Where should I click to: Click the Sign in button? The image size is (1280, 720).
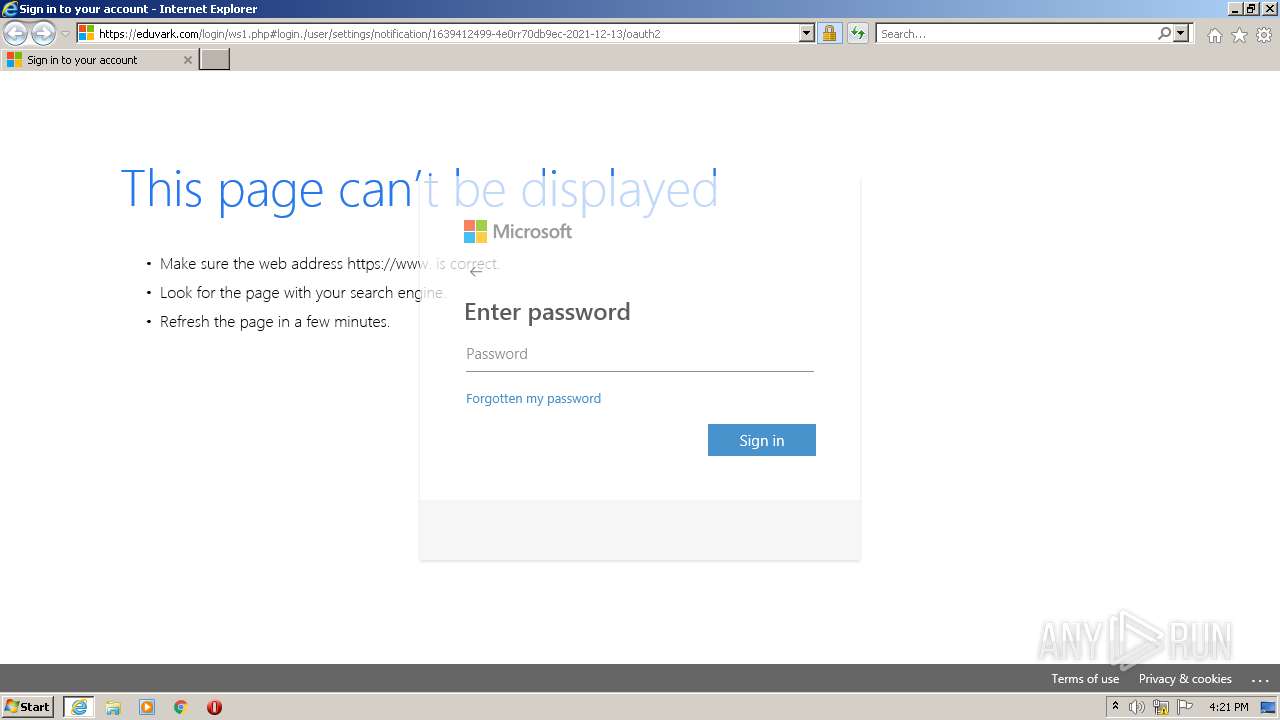coord(762,440)
